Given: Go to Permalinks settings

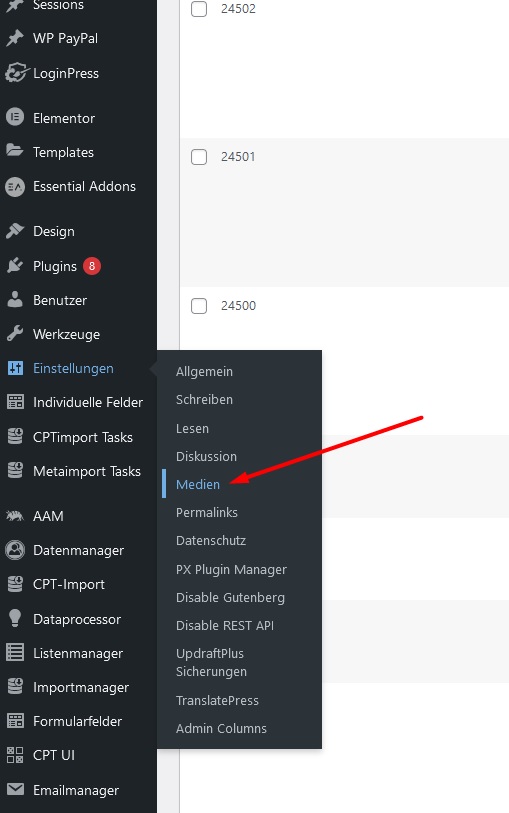Looking at the screenshot, I should (207, 513).
